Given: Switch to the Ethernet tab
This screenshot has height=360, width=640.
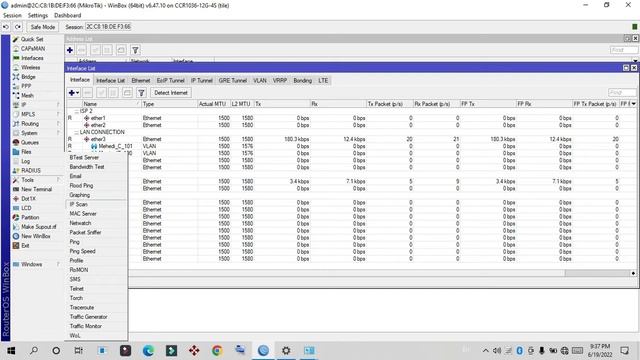Looking at the screenshot, I should [x=141, y=80].
